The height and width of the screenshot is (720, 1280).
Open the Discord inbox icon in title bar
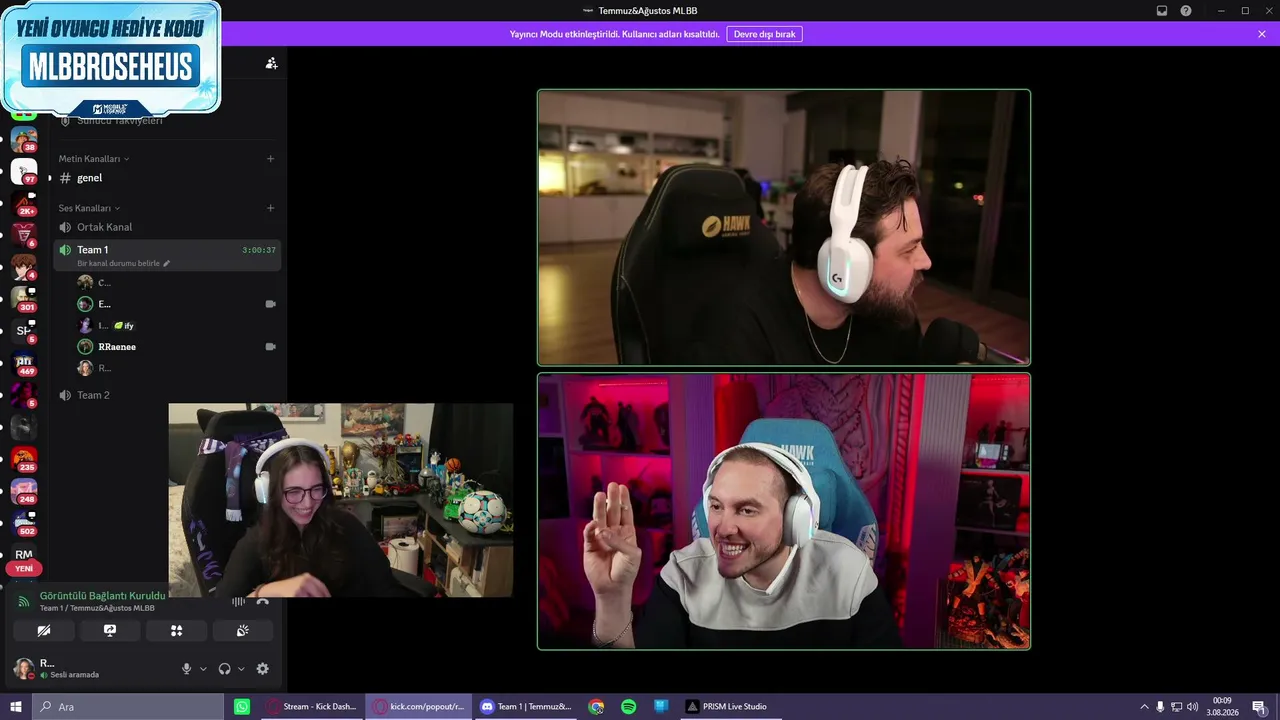1162,11
